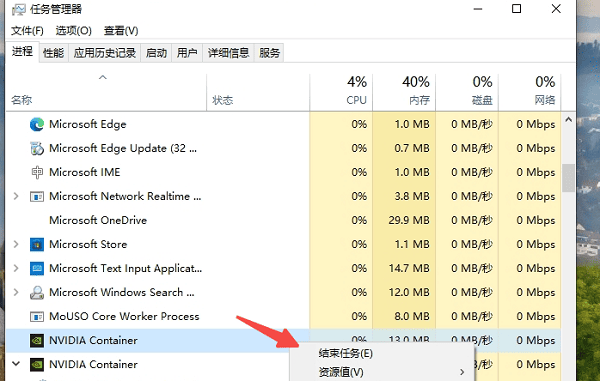Click the Microsoft Edge process icon
600x381 pixels.
coord(37,124)
